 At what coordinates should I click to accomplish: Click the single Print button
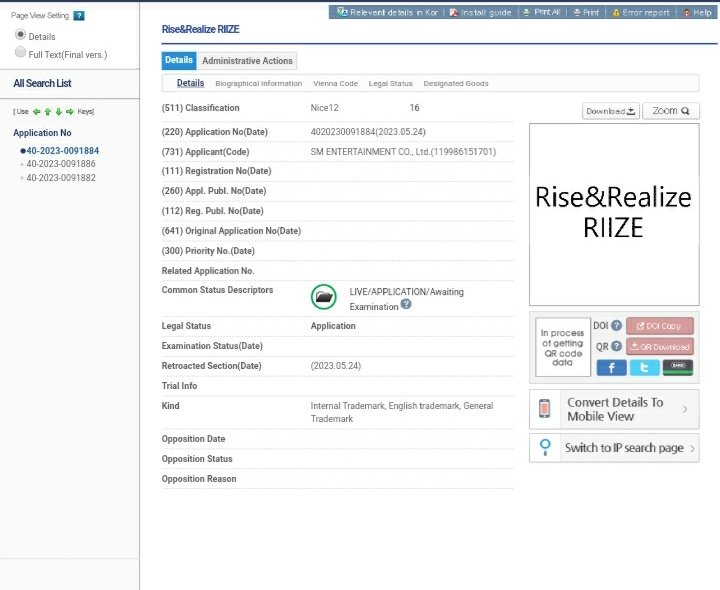(x=586, y=12)
